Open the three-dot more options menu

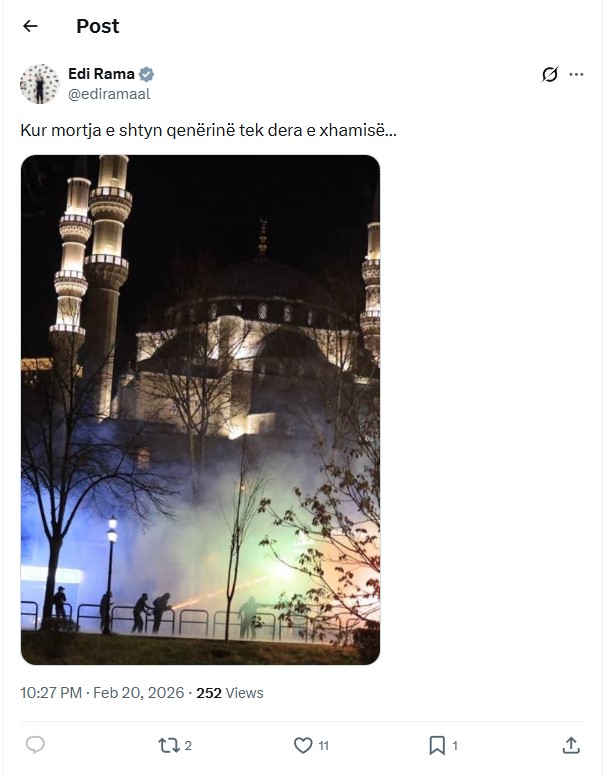(x=576, y=74)
